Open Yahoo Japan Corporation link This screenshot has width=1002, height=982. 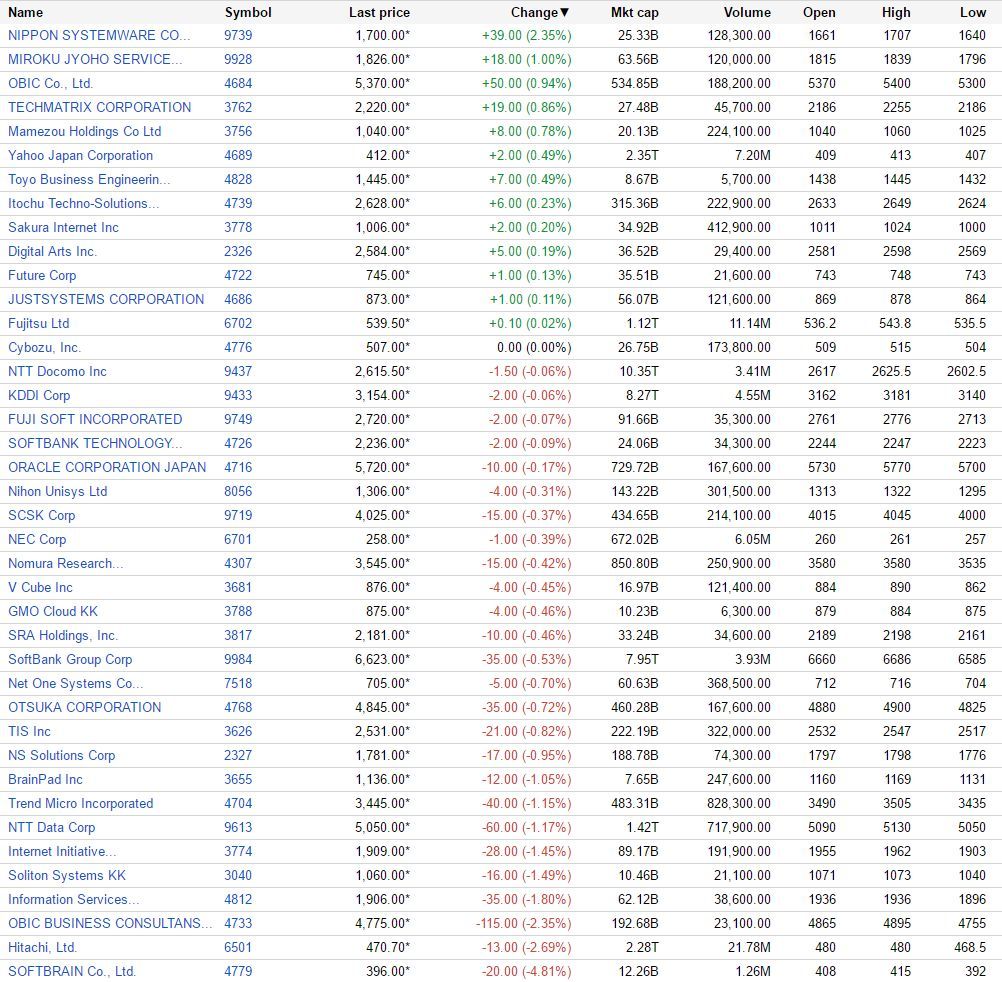point(81,155)
